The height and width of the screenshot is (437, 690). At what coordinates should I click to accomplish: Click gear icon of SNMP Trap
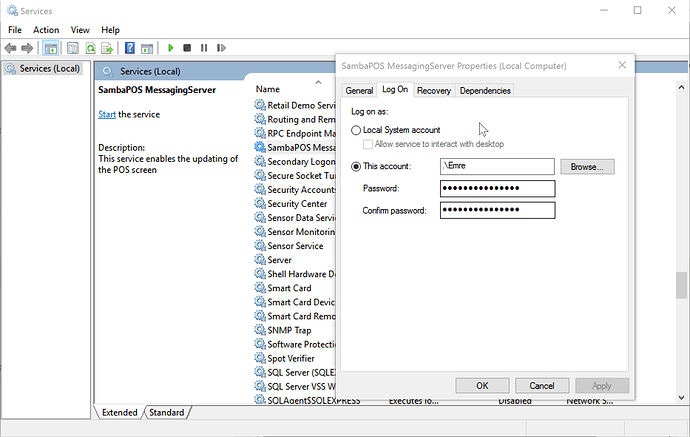coord(260,330)
